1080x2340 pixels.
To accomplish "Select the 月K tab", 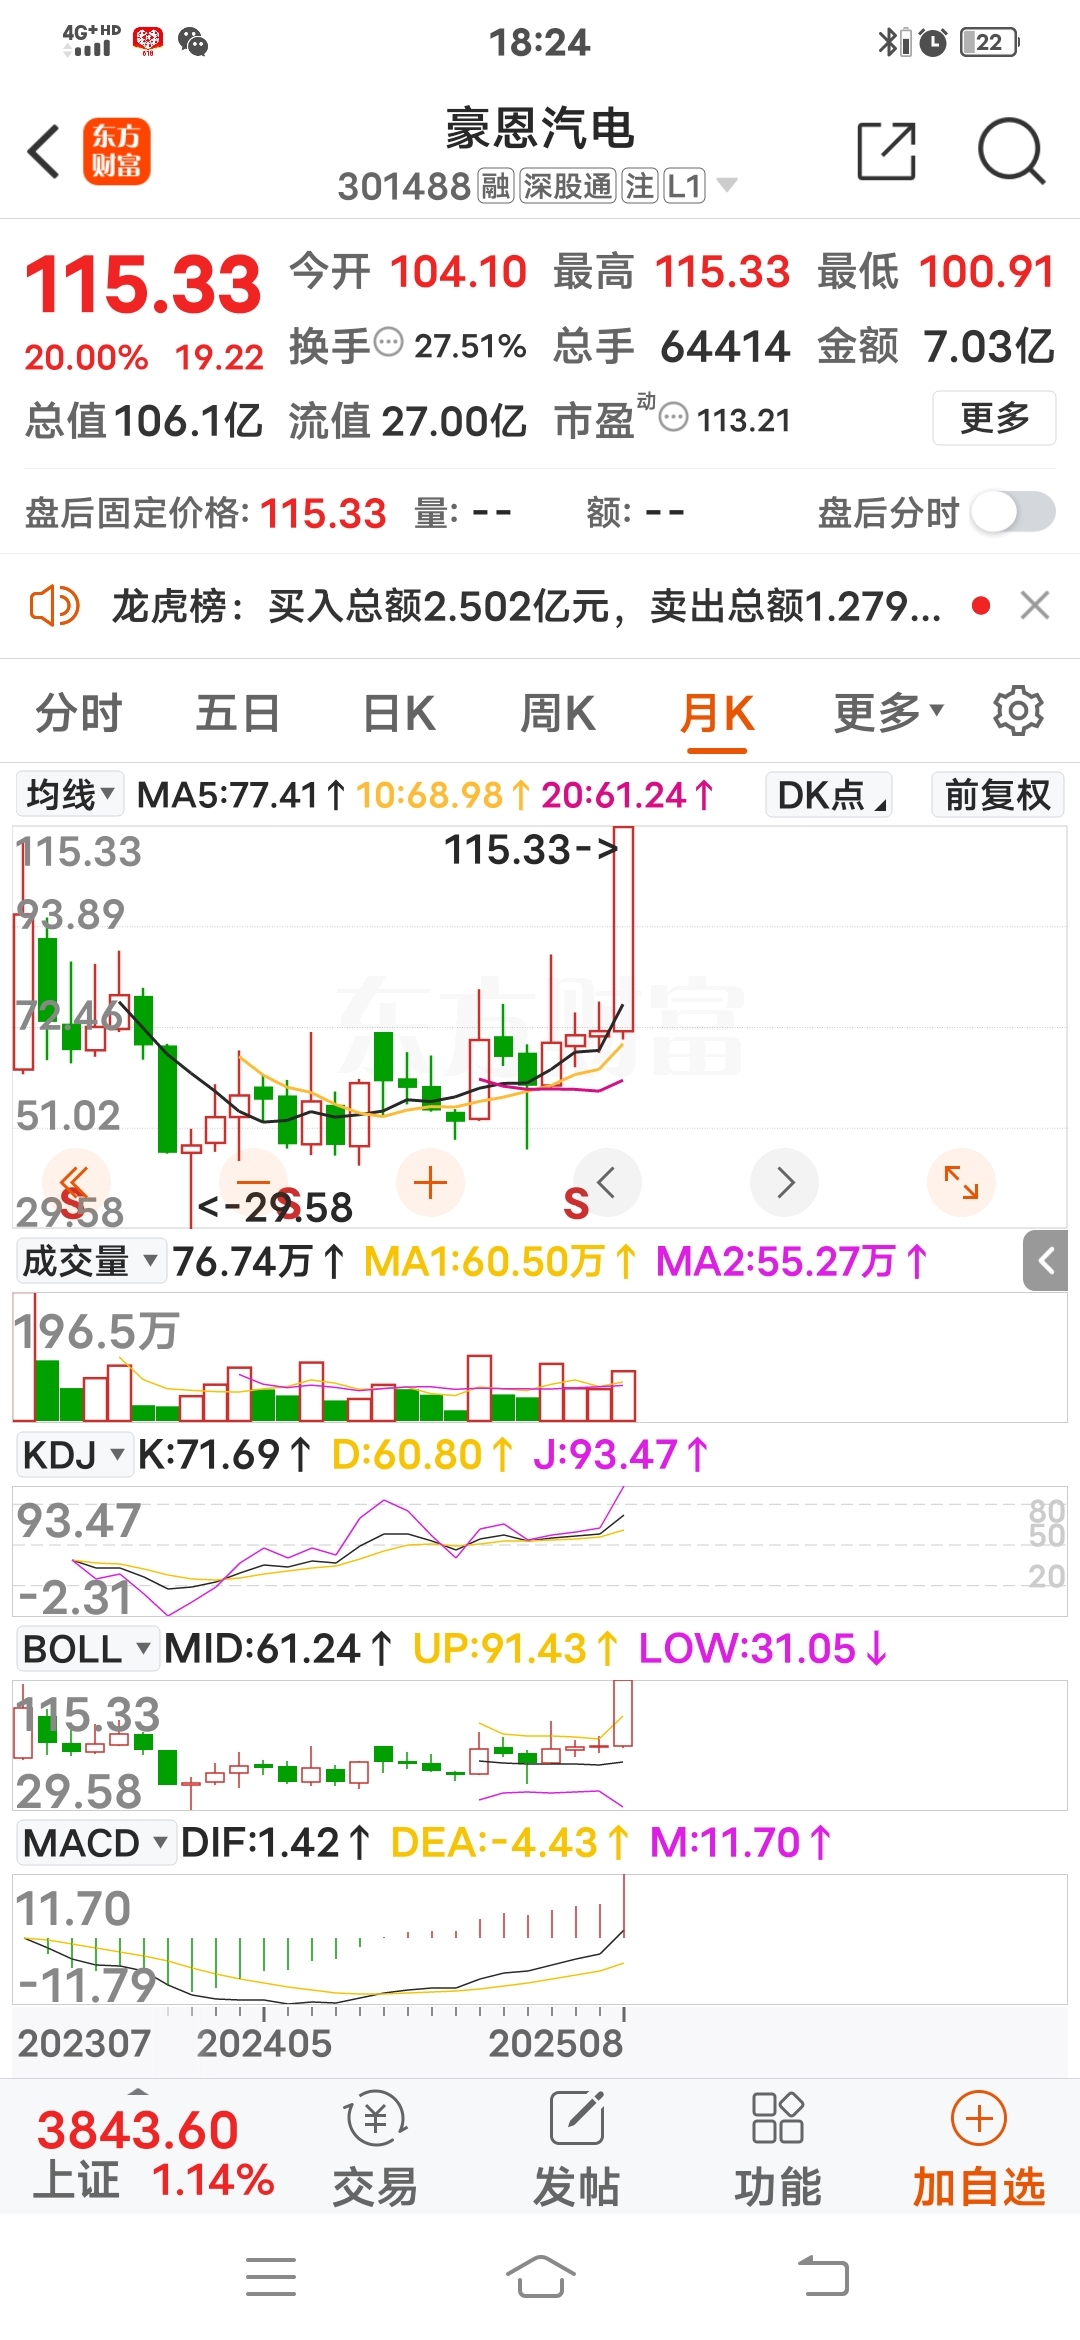I will [717, 714].
